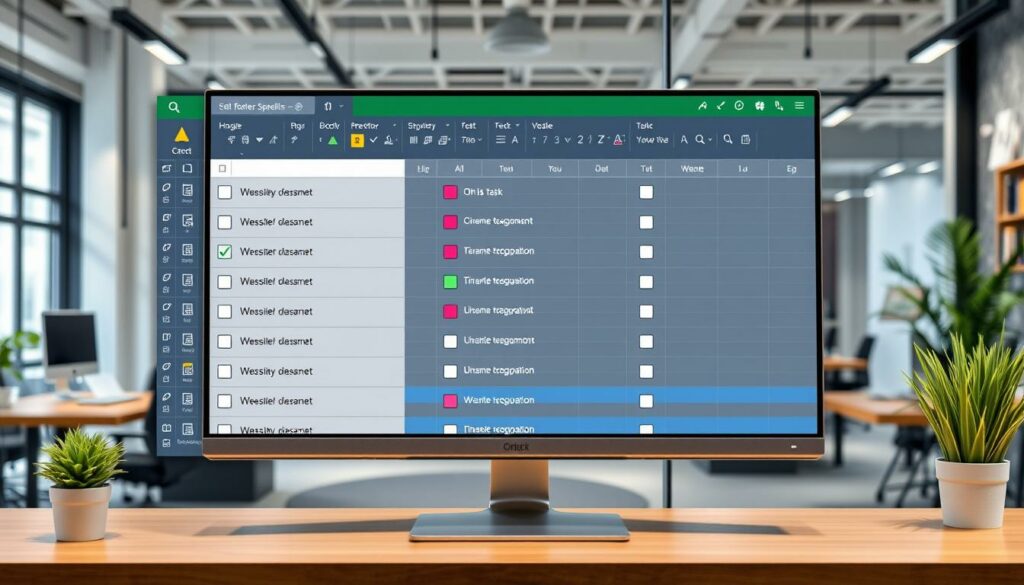Click the phone icon in the green title bar

click(x=779, y=105)
